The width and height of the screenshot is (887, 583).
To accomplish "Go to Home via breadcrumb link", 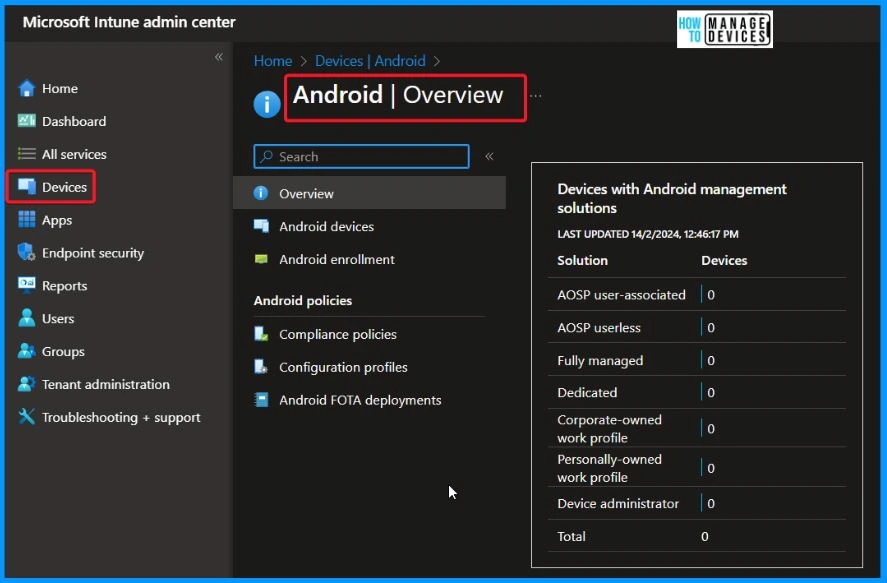I will 273,61.
